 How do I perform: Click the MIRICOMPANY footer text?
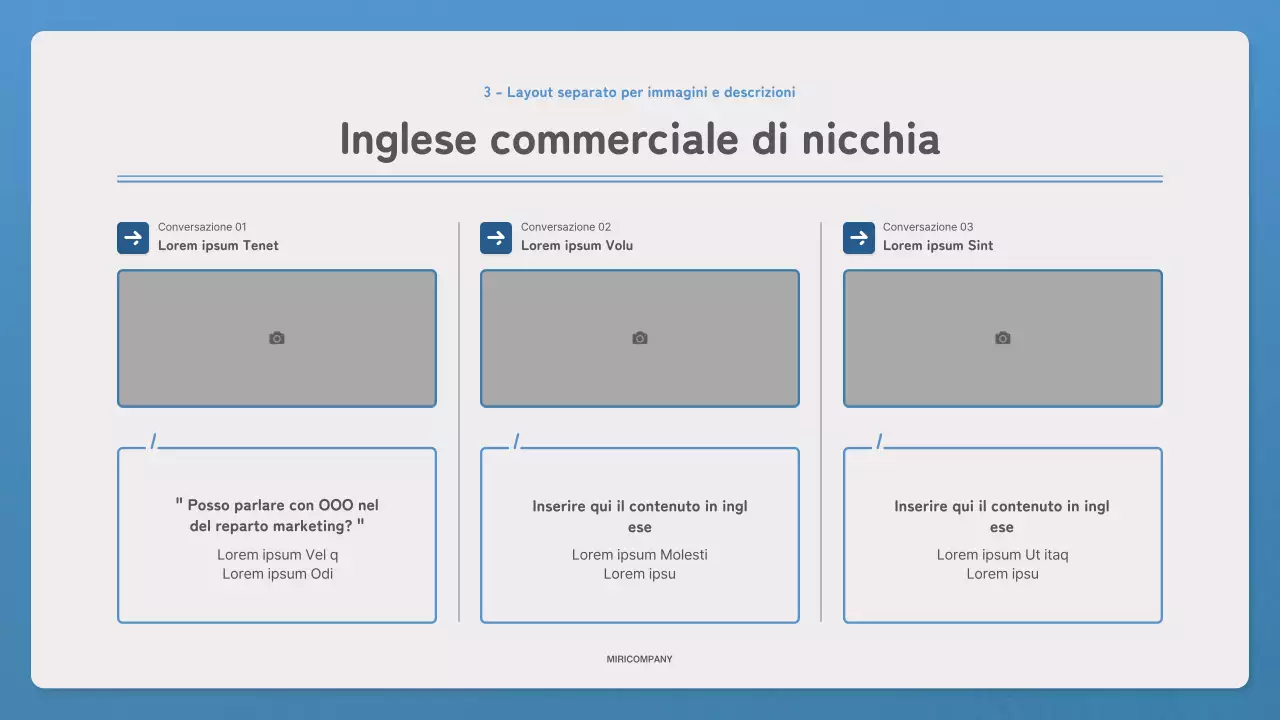coord(639,659)
